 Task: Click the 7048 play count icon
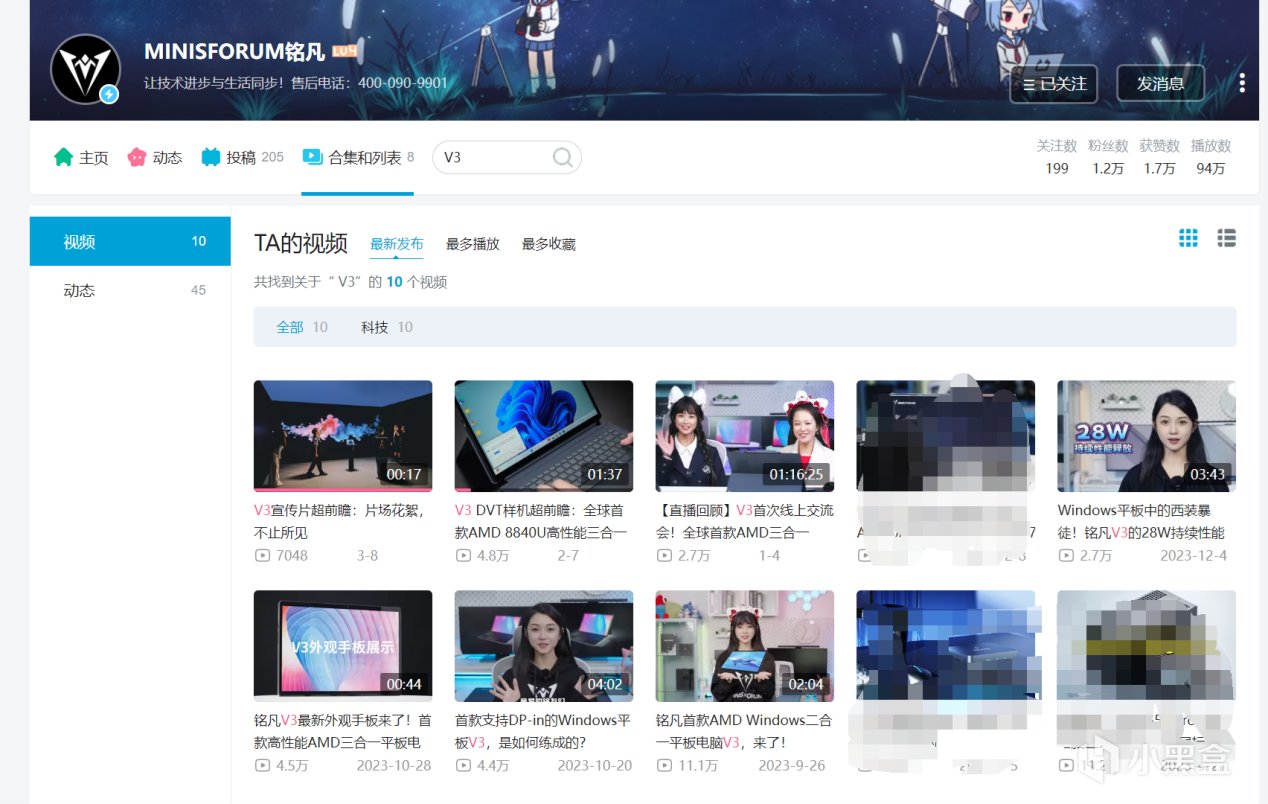tap(263, 555)
